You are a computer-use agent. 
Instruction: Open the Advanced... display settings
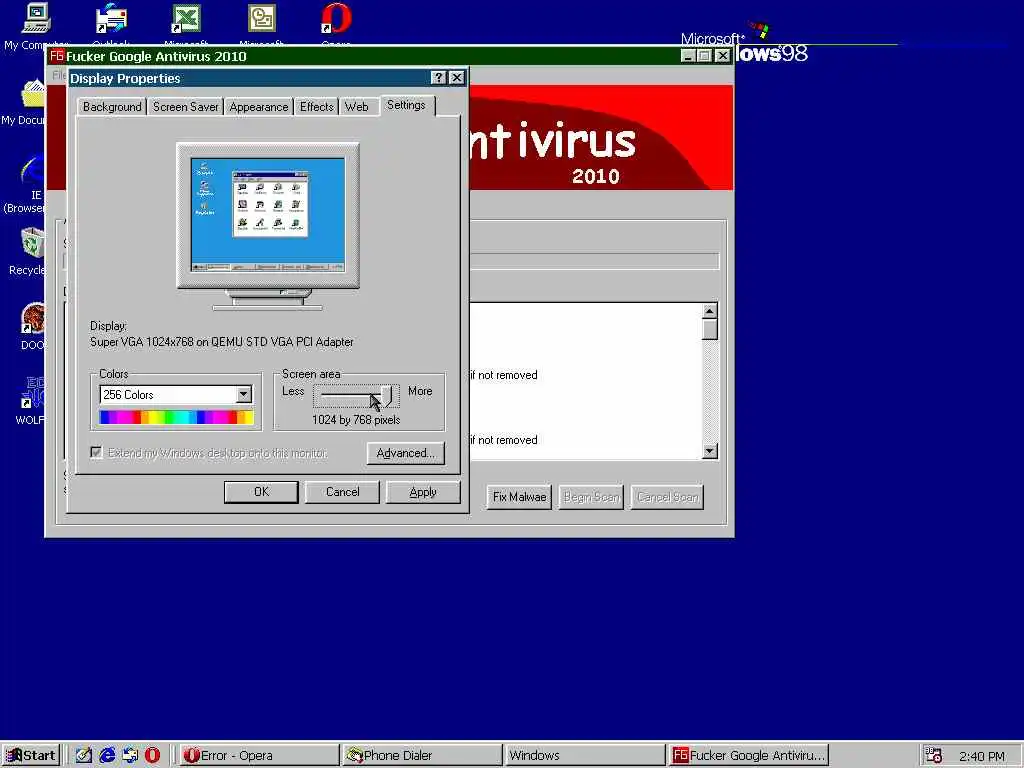(406, 453)
